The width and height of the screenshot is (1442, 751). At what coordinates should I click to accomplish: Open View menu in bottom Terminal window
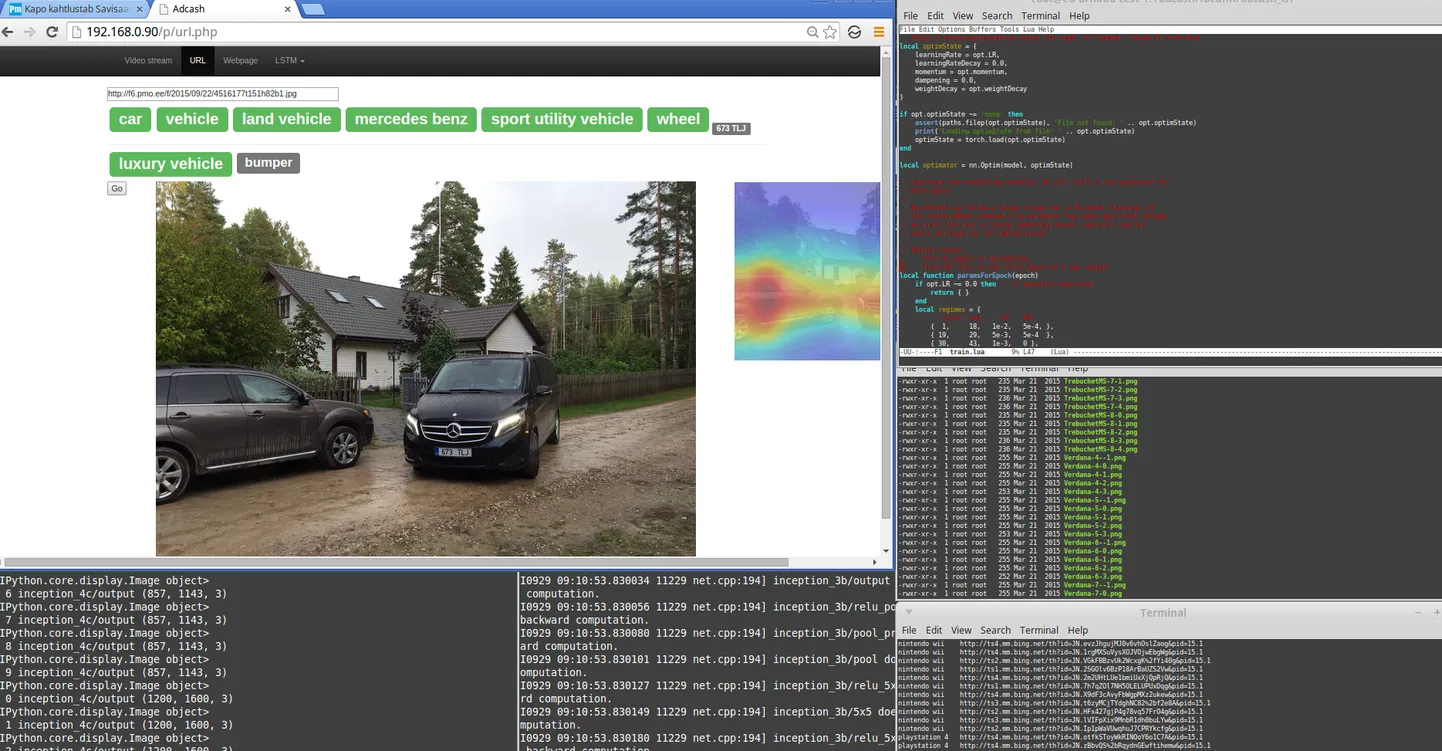(961, 630)
